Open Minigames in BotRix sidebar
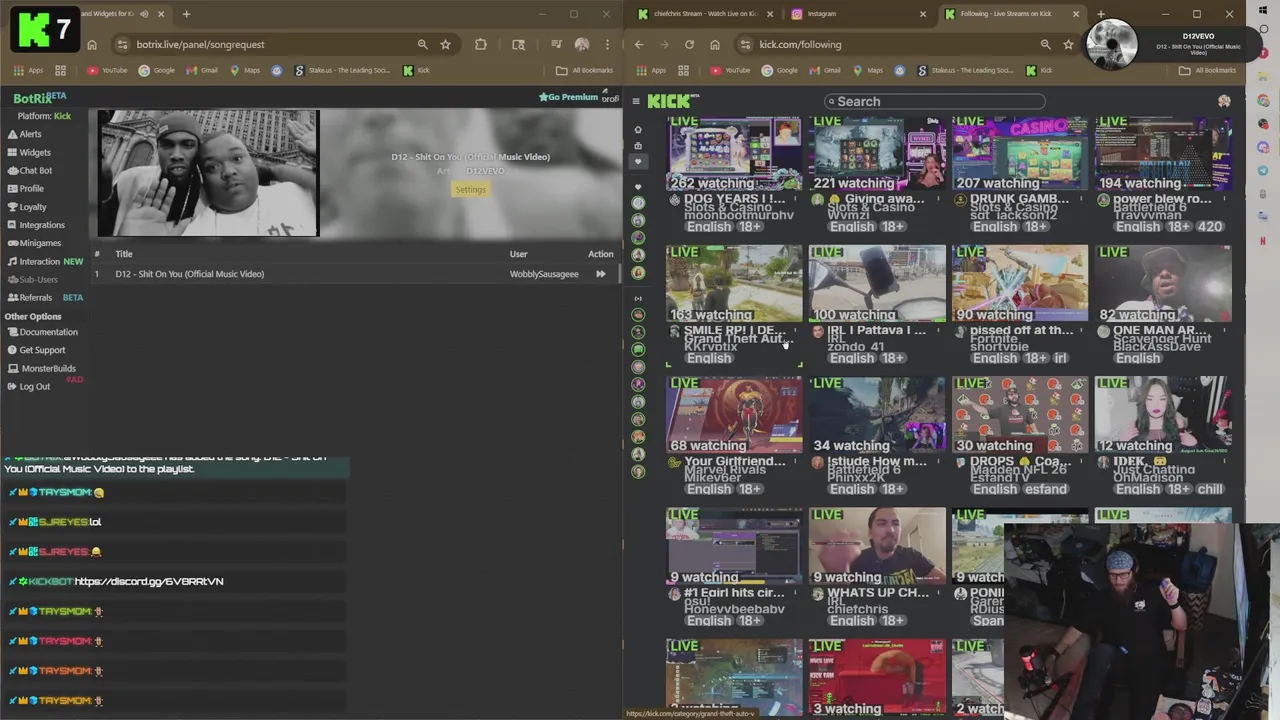This screenshot has width=1280, height=720. coord(33,243)
